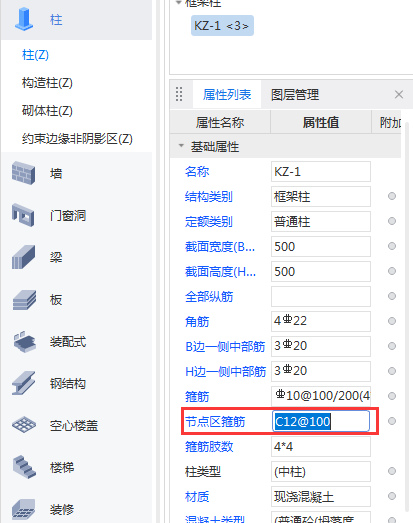Click the 箍筋肢数 property name

(209, 447)
